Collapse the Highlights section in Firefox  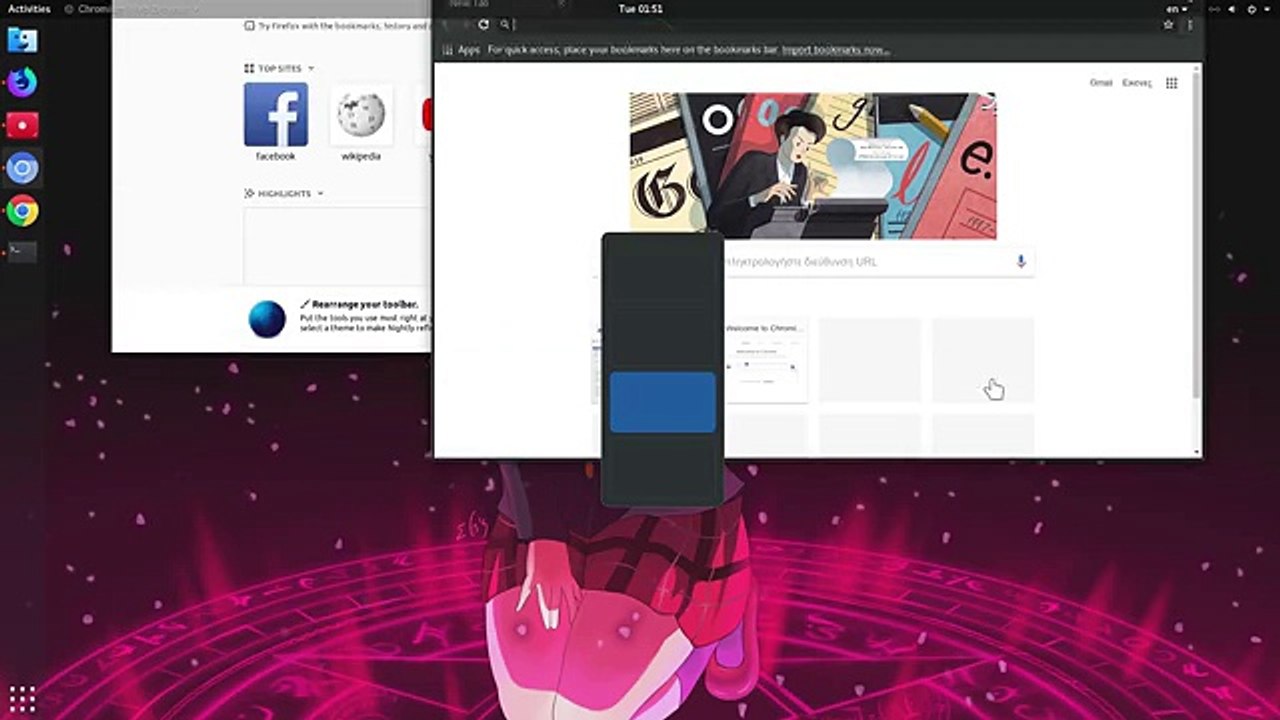tap(320, 193)
